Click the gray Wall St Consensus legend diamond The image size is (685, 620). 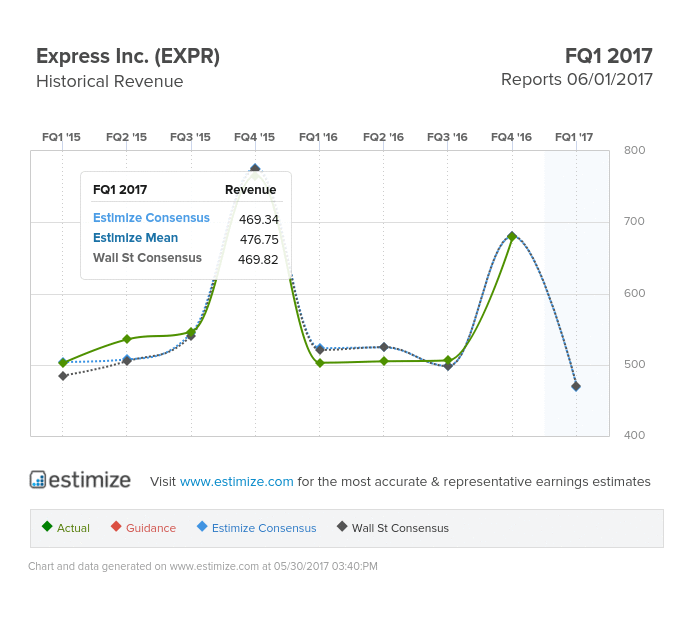pyautogui.click(x=342, y=526)
